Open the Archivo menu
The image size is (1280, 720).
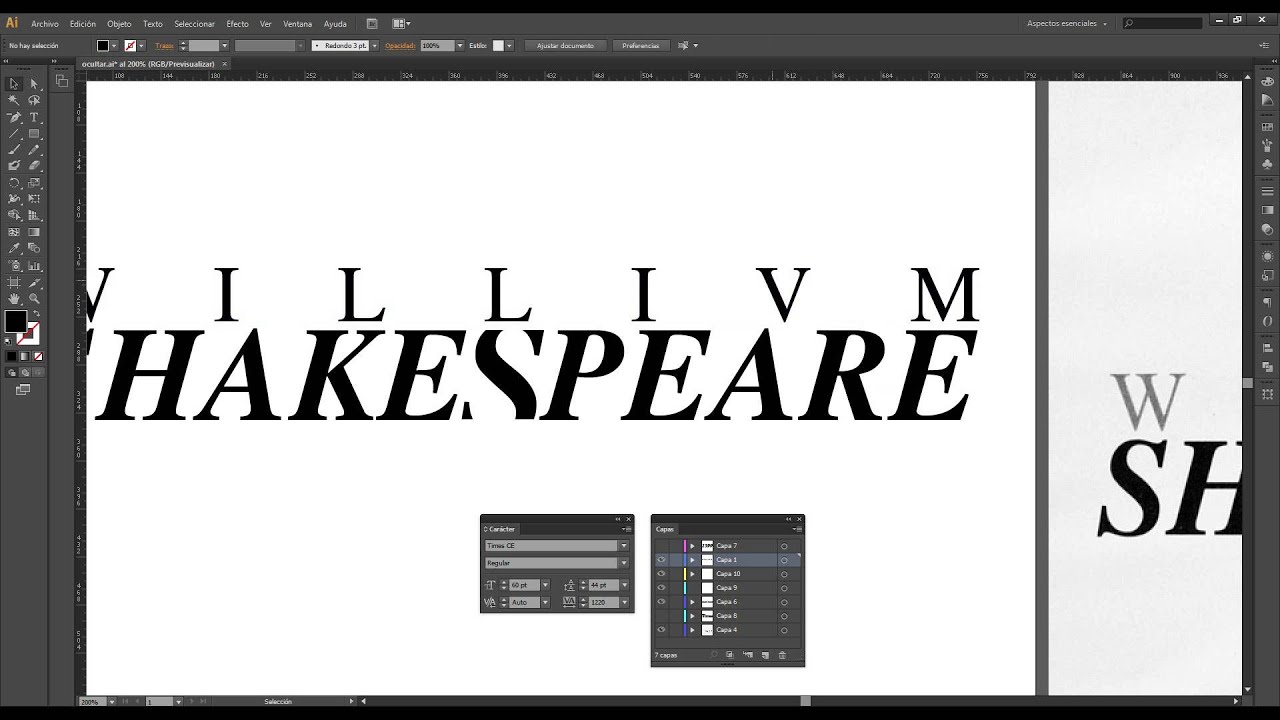tap(45, 23)
